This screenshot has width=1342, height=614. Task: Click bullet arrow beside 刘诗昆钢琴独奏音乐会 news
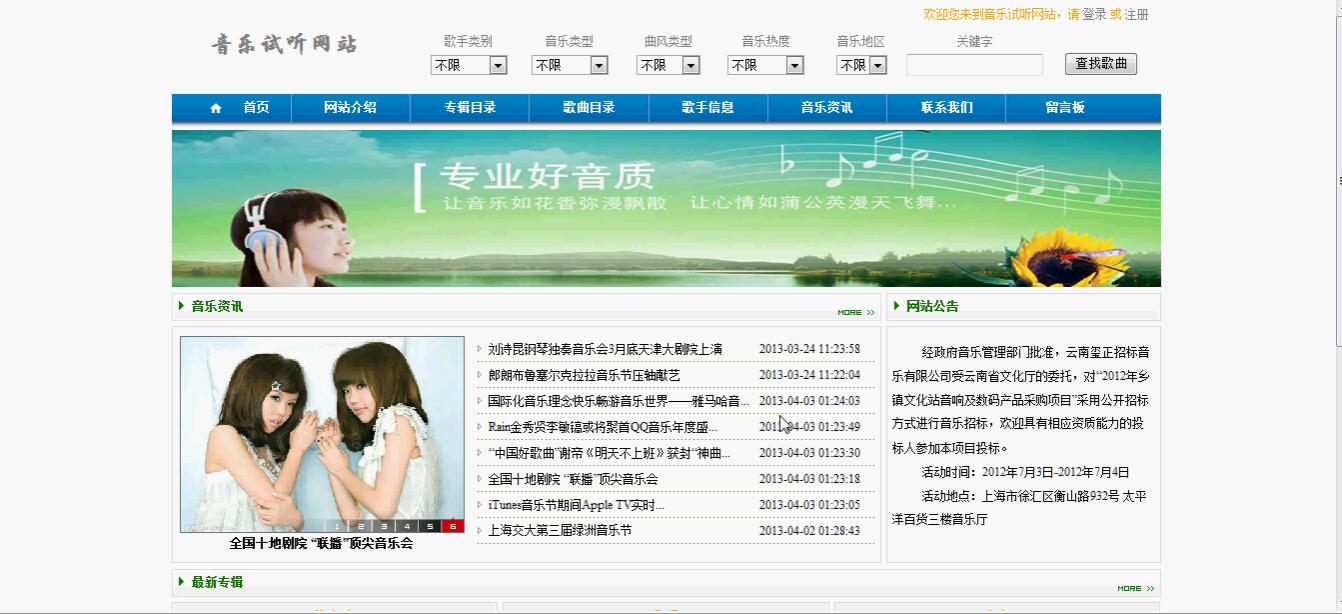click(480, 349)
